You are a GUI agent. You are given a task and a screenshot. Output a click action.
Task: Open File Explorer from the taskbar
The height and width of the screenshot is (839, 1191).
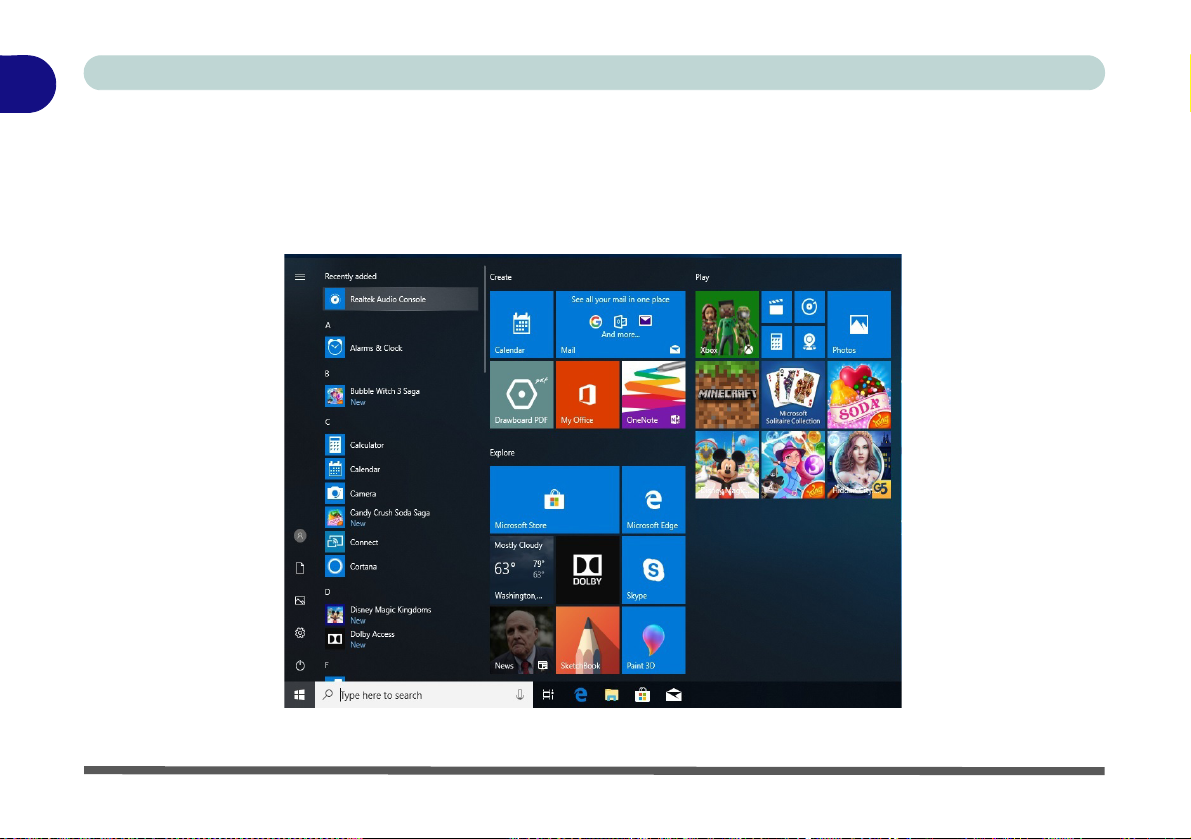click(611, 695)
